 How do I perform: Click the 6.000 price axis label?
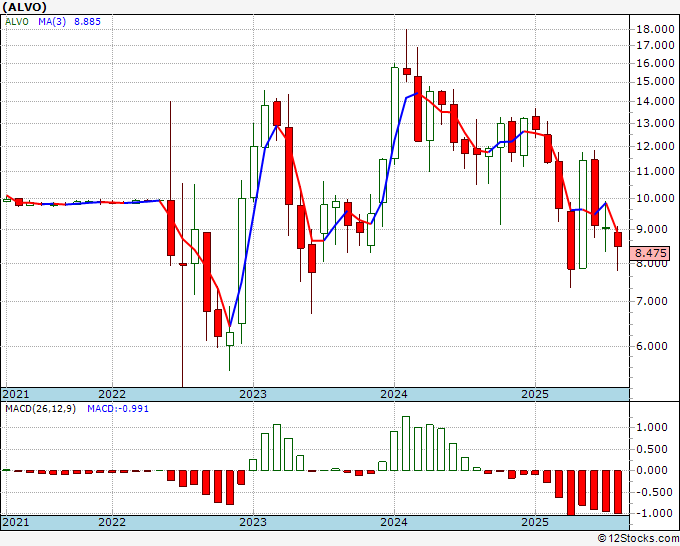coord(652,346)
